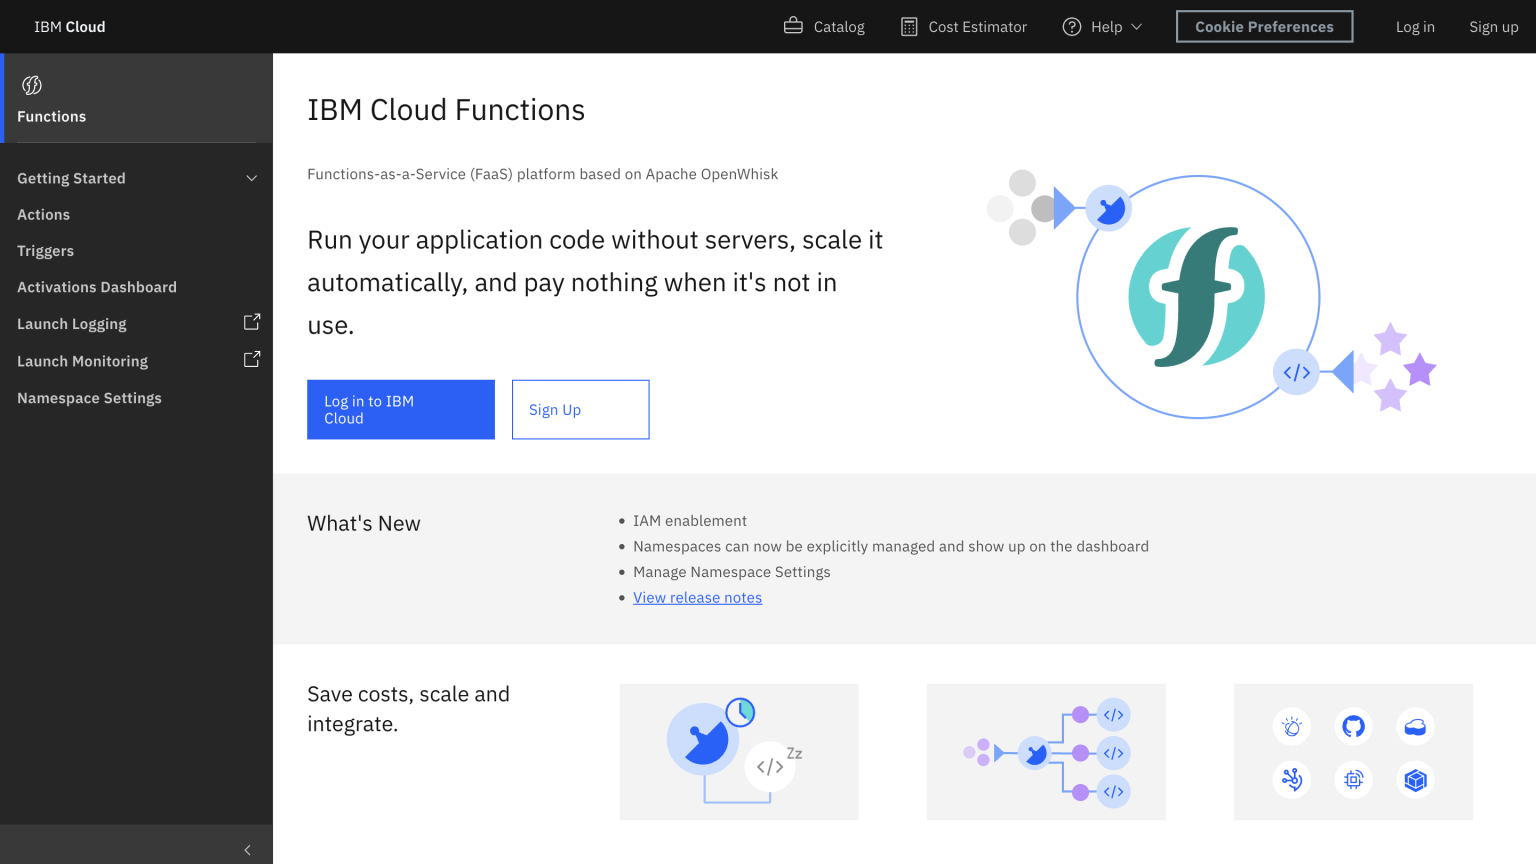
Task: Open Launch Logging via its external link icon
Action: point(252,322)
